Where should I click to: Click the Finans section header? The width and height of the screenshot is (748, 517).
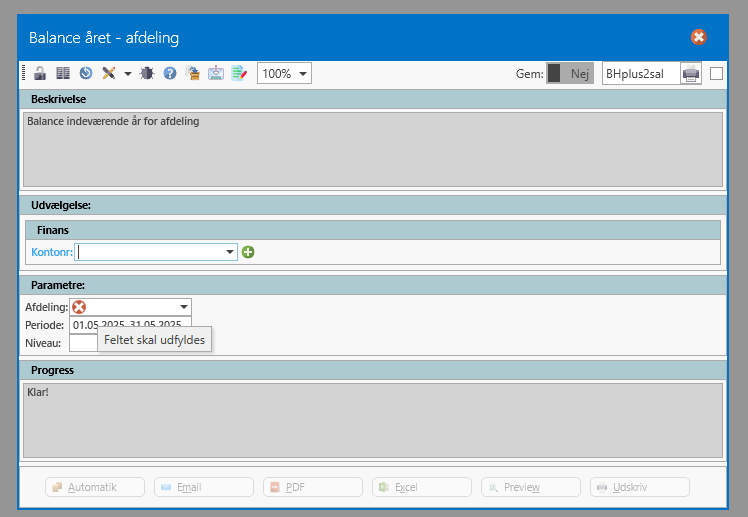pyautogui.click(x=373, y=230)
